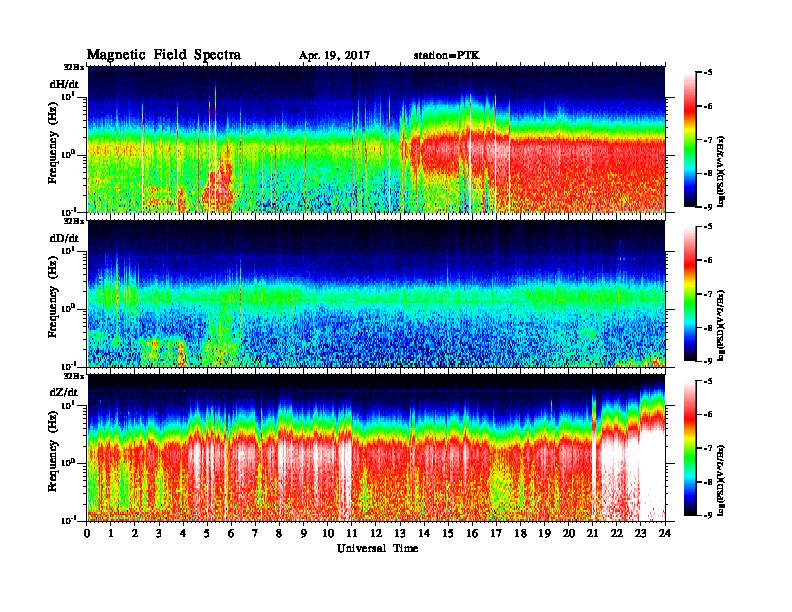Click the dH/dt panel color scale bar
This screenshot has height=612, width=792.
[690, 140]
